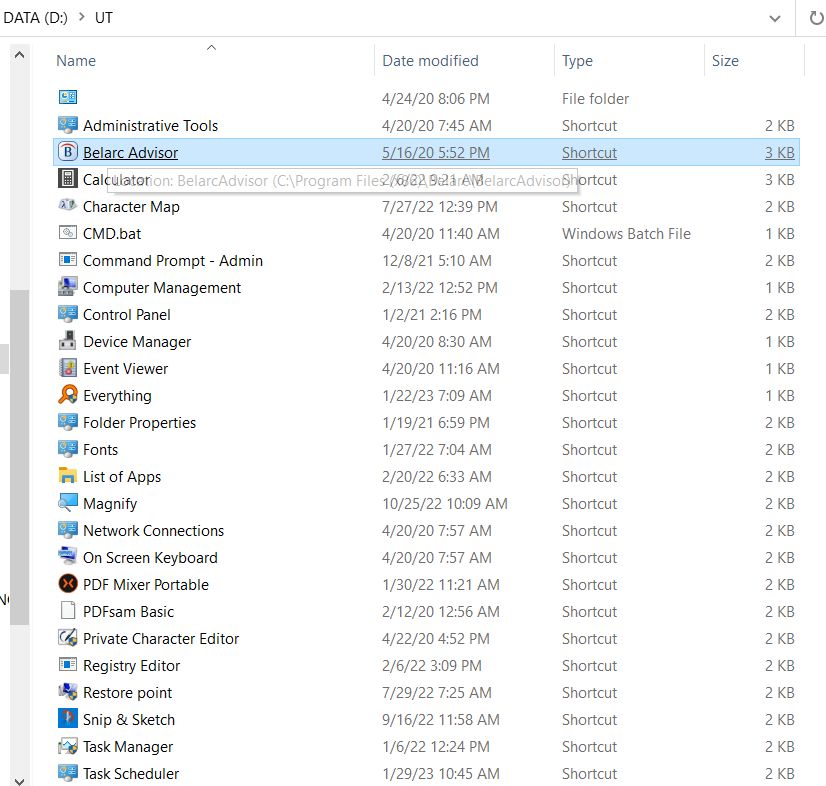
Task: Select the Fonts shortcut icon
Action: (x=67, y=448)
